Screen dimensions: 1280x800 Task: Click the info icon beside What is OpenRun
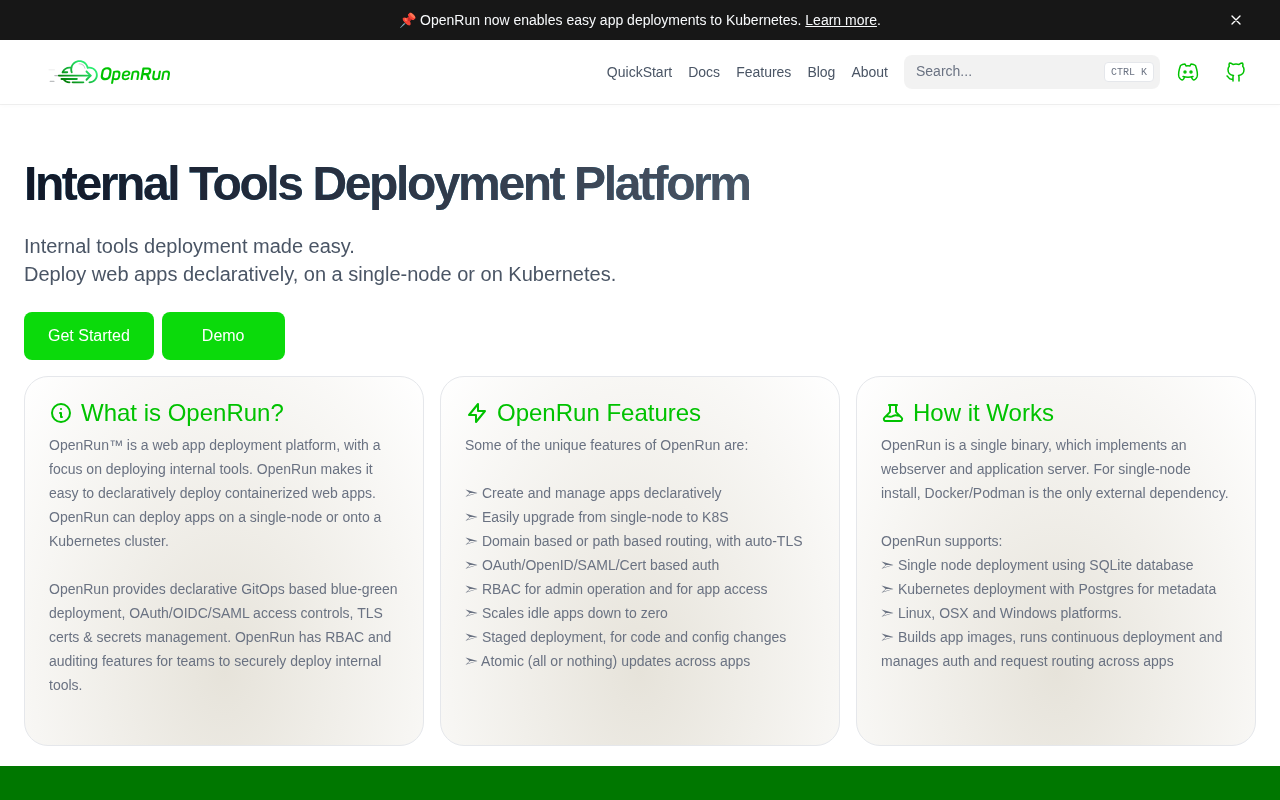click(61, 413)
